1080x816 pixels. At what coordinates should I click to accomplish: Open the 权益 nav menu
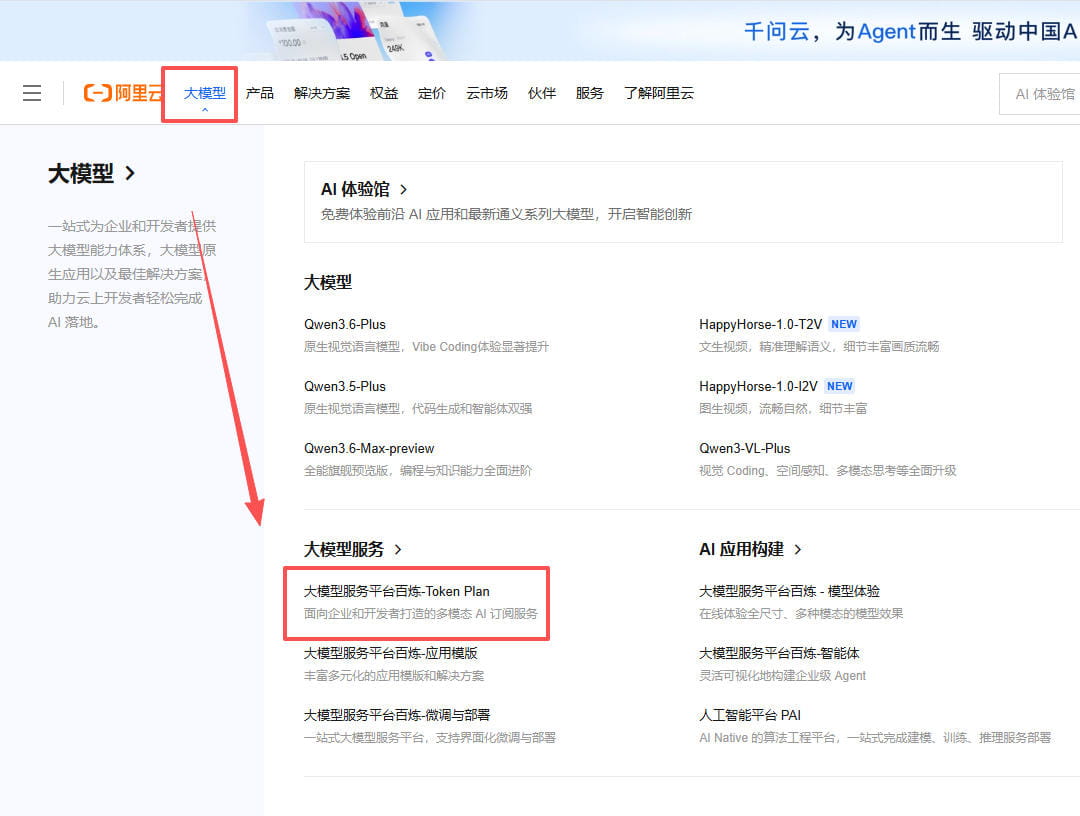(384, 93)
